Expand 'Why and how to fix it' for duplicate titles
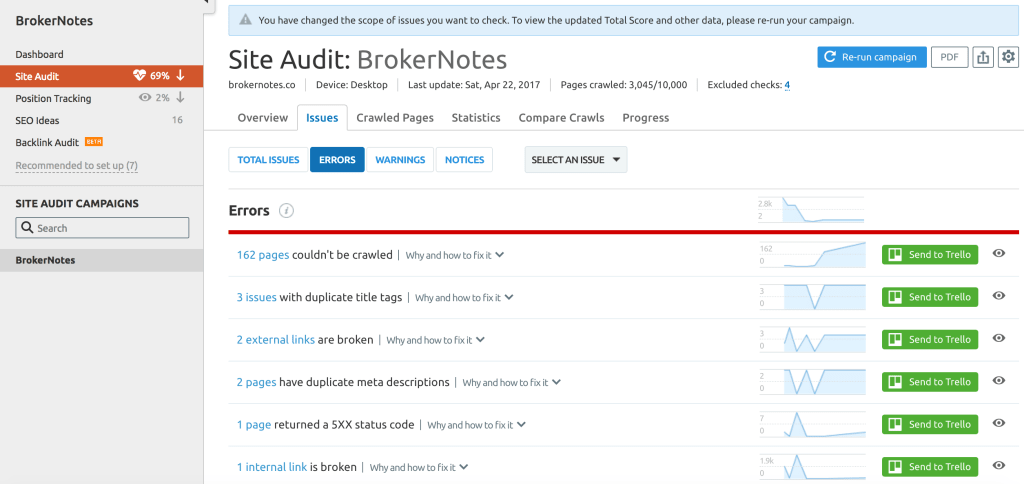The width and height of the screenshot is (1024, 484). point(464,298)
